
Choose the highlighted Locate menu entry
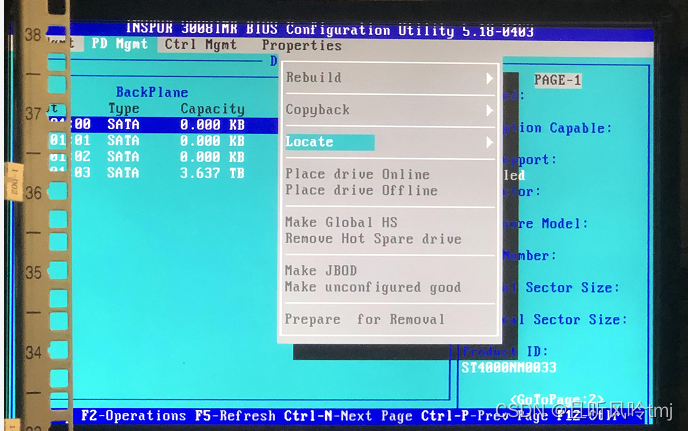point(330,142)
